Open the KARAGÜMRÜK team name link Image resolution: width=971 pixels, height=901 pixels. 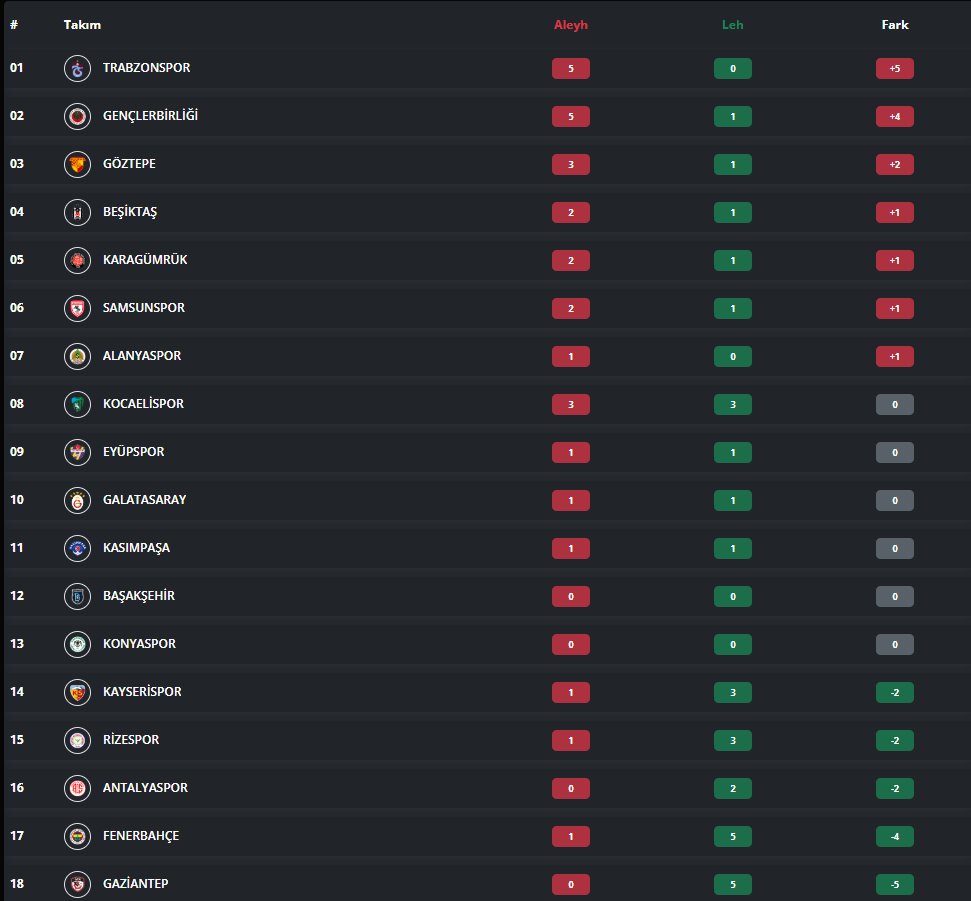pos(145,259)
